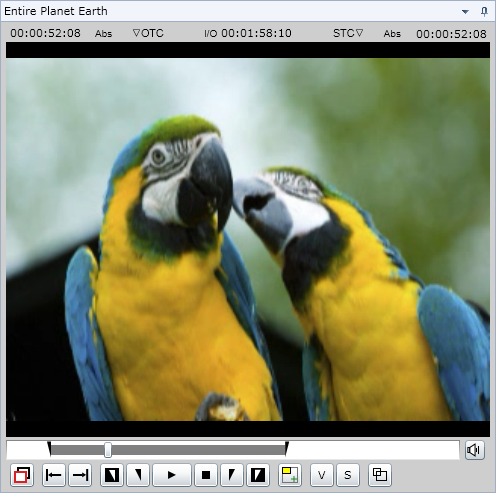Click the red overlapping squares icon
496x493 pixels.
[22, 475]
